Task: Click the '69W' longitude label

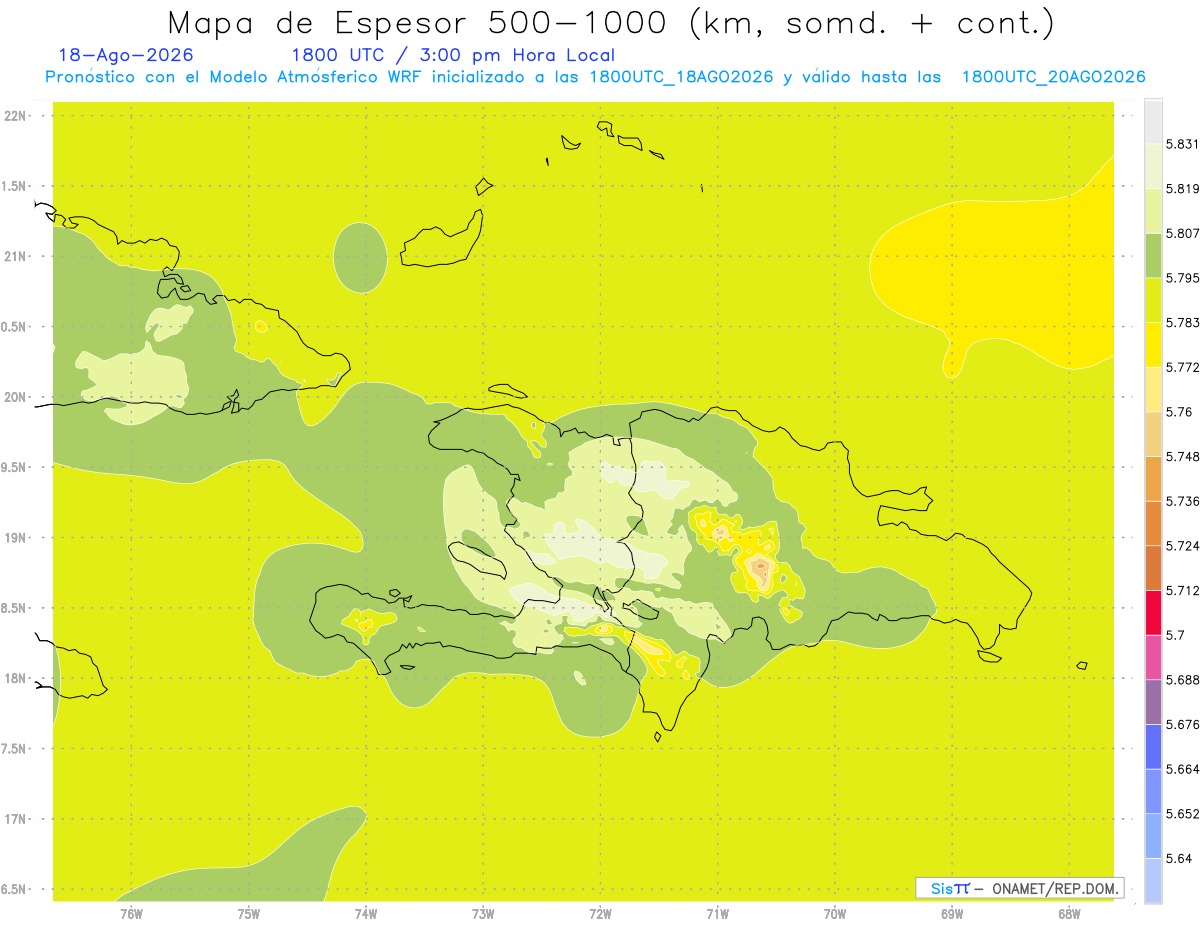Action: click(x=952, y=913)
